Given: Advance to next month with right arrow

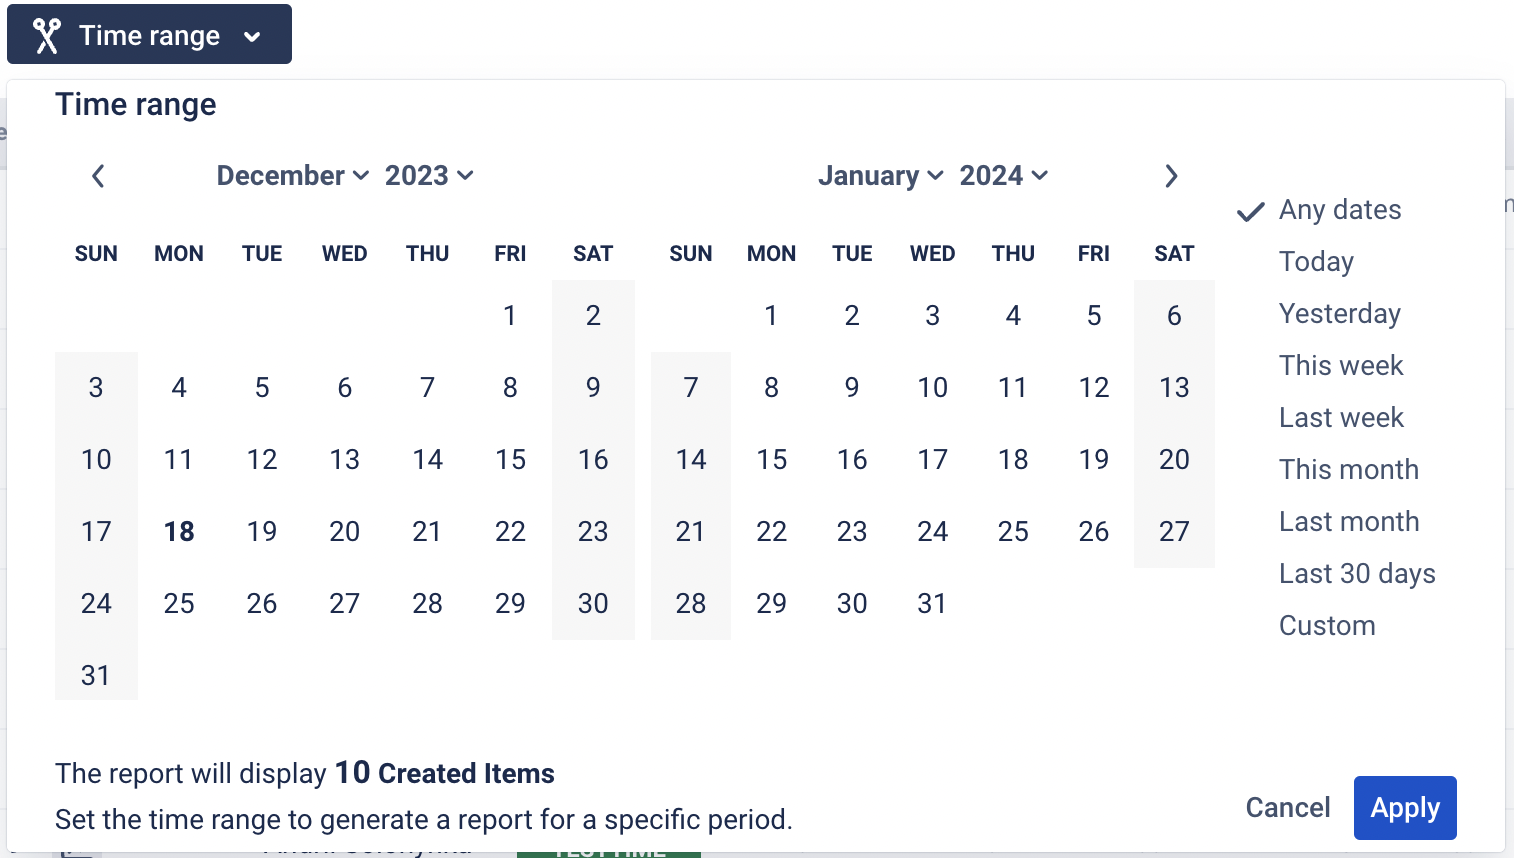Looking at the screenshot, I should point(1171,177).
